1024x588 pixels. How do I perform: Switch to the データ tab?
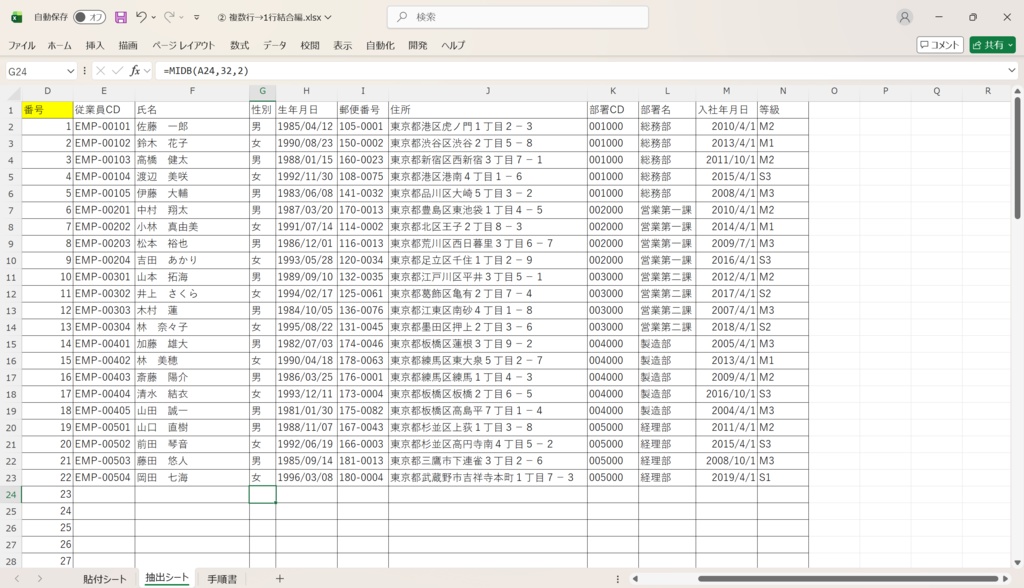pos(275,45)
